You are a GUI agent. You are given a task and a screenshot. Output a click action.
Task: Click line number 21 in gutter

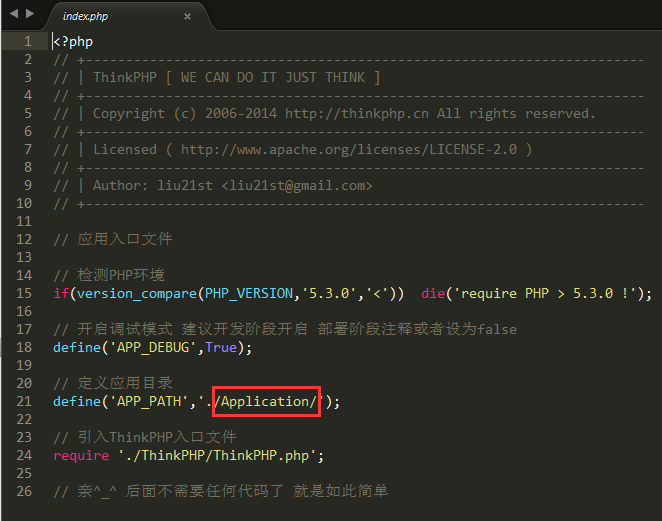click(x=24, y=402)
